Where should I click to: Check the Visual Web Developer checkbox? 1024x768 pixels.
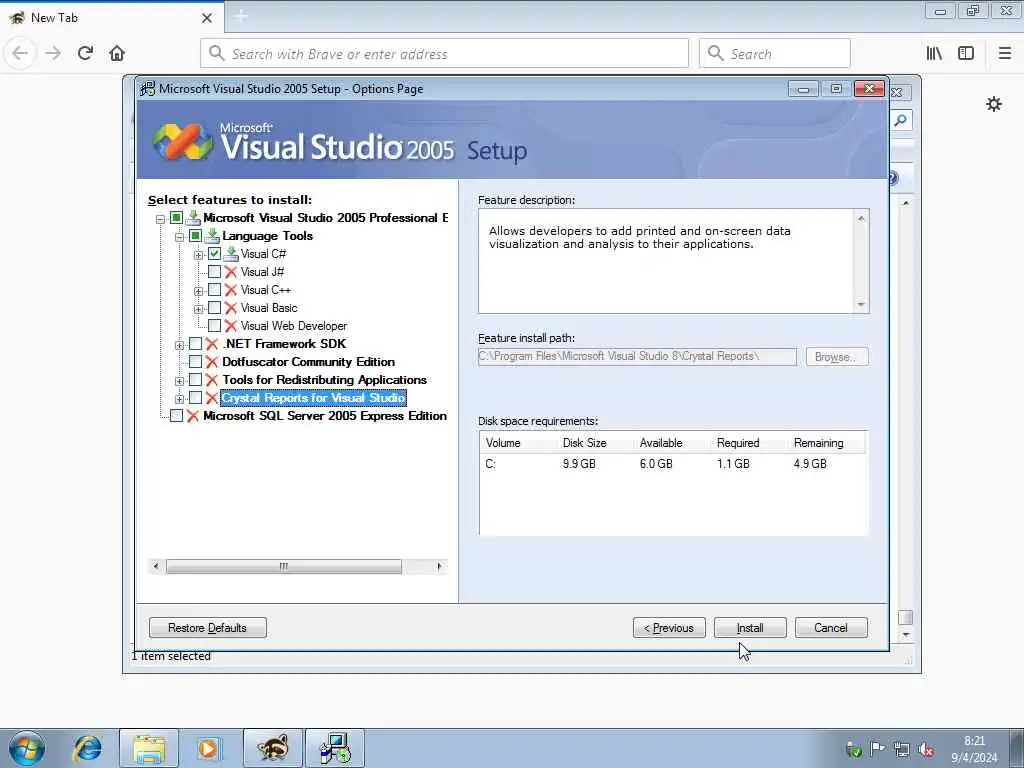[x=214, y=326]
